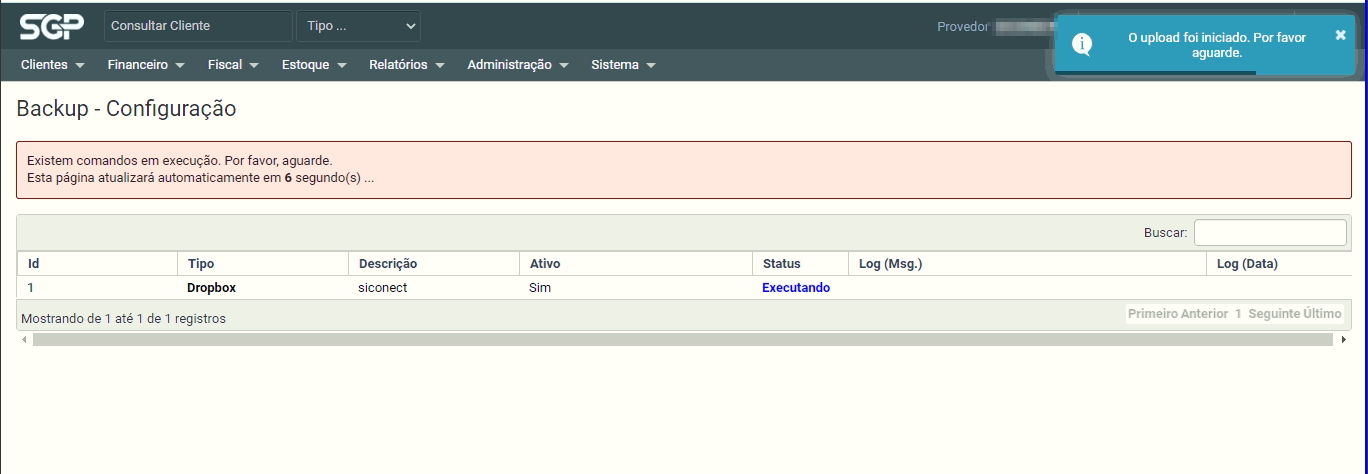
Task: Click the info icon in notification
Action: click(x=1081, y=44)
